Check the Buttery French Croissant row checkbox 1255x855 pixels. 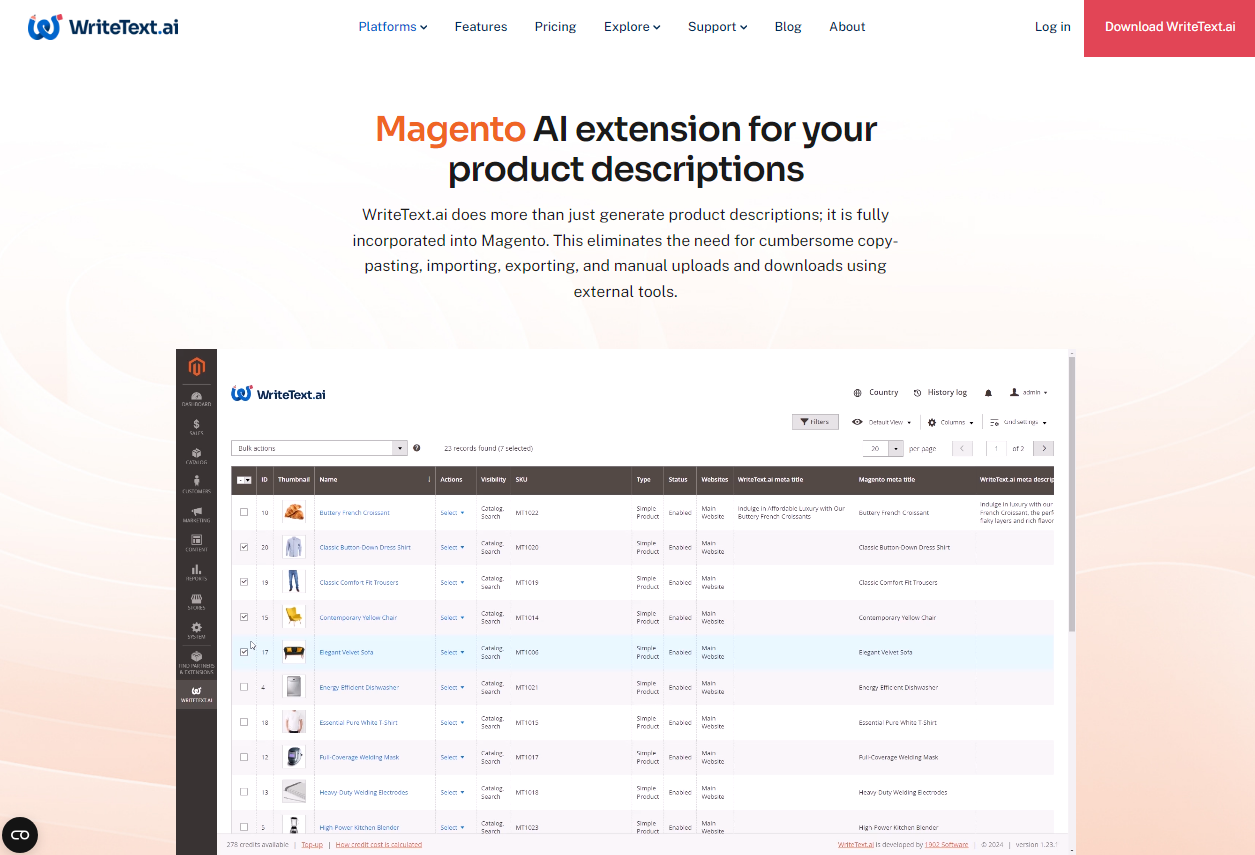click(x=244, y=512)
